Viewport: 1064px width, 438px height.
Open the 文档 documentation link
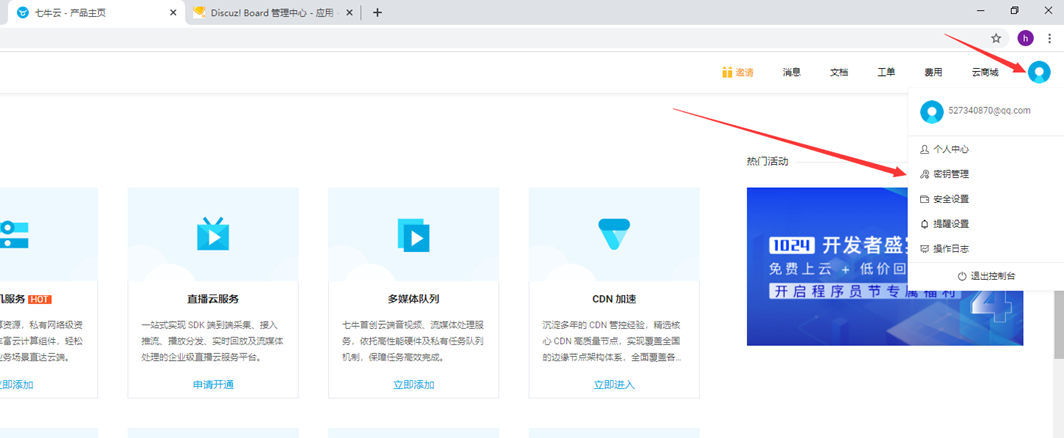(839, 73)
